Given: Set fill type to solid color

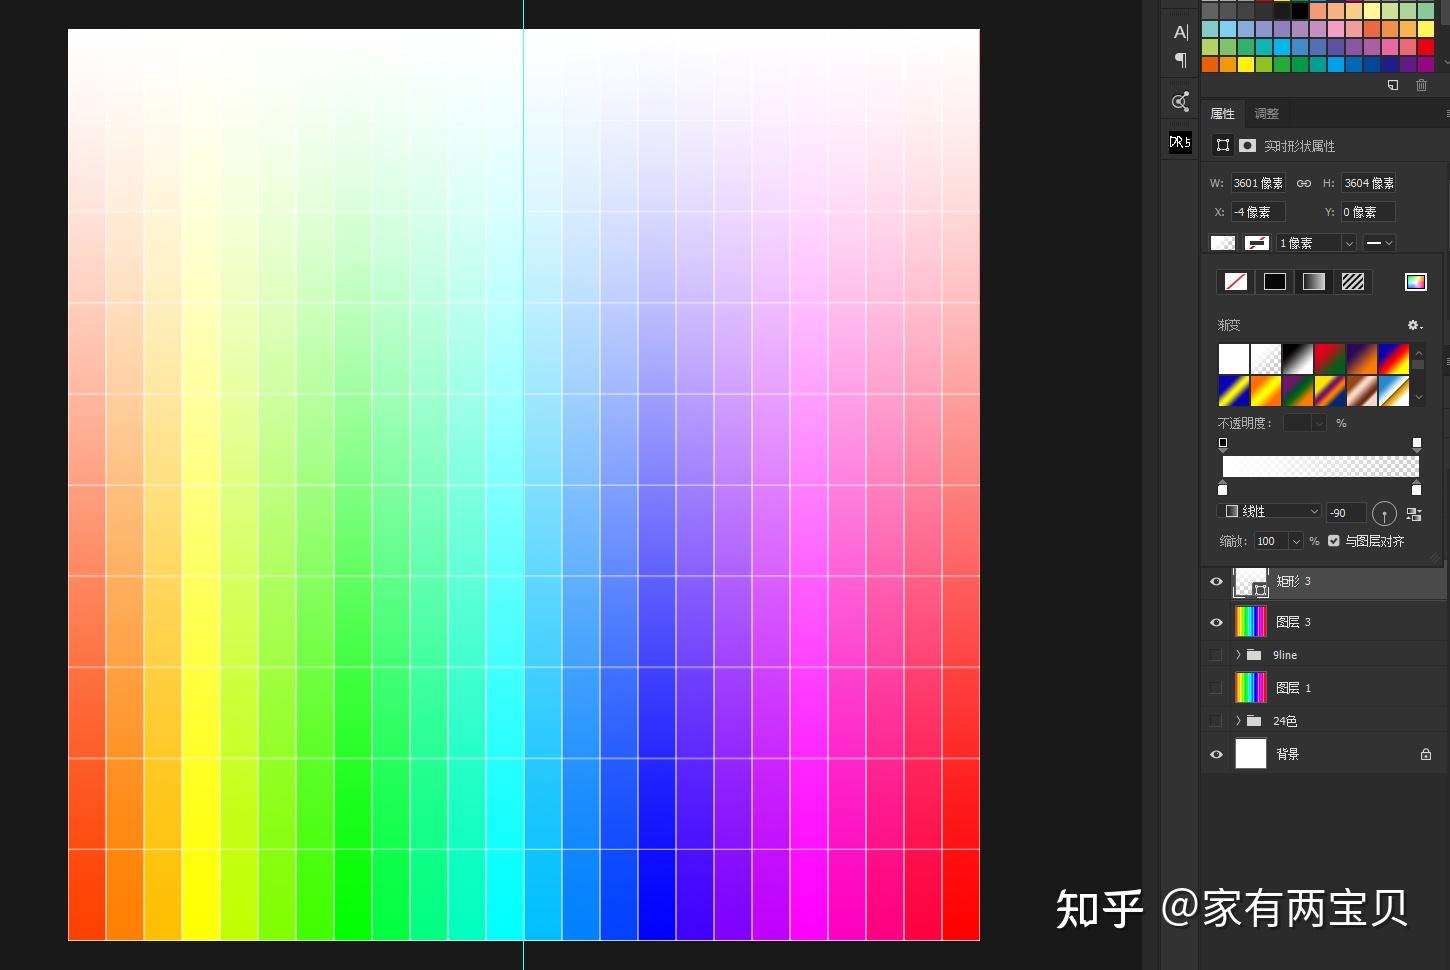Looking at the screenshot, I should click(1275, 282).
